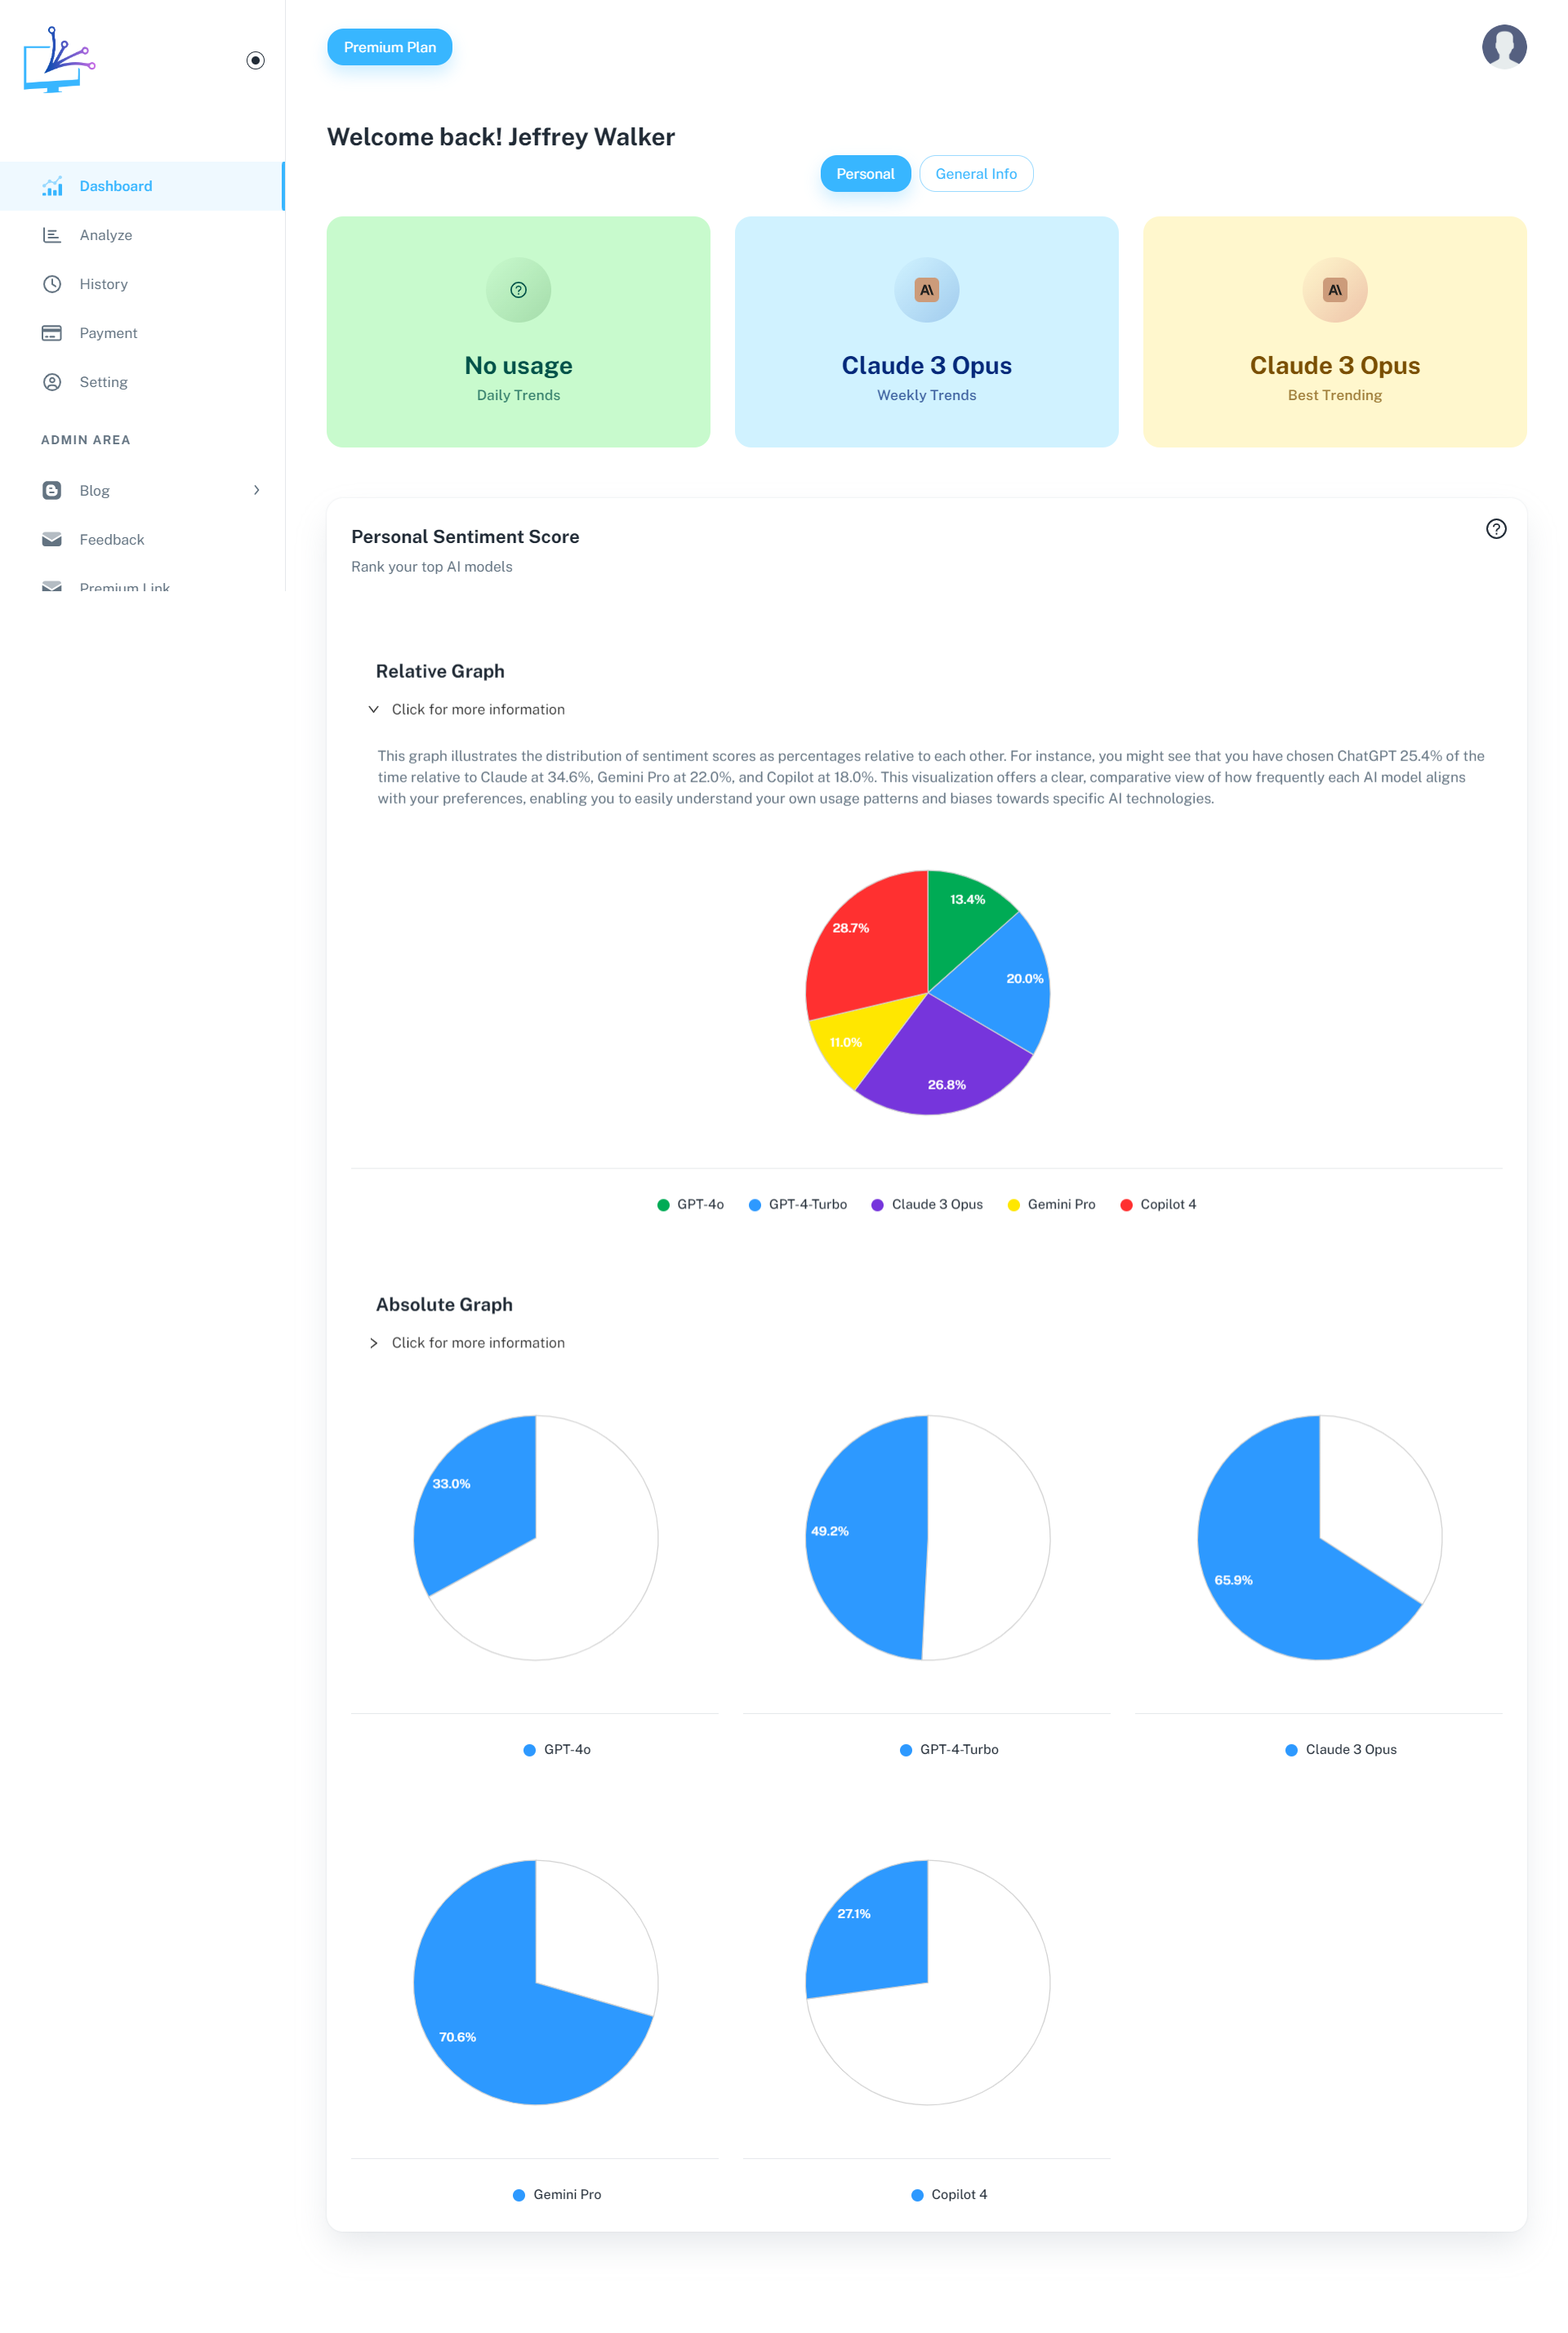Switch to the General Info tab
Image resolution: width=1568 pixels, height=2333 pixels.
(975, 174)
